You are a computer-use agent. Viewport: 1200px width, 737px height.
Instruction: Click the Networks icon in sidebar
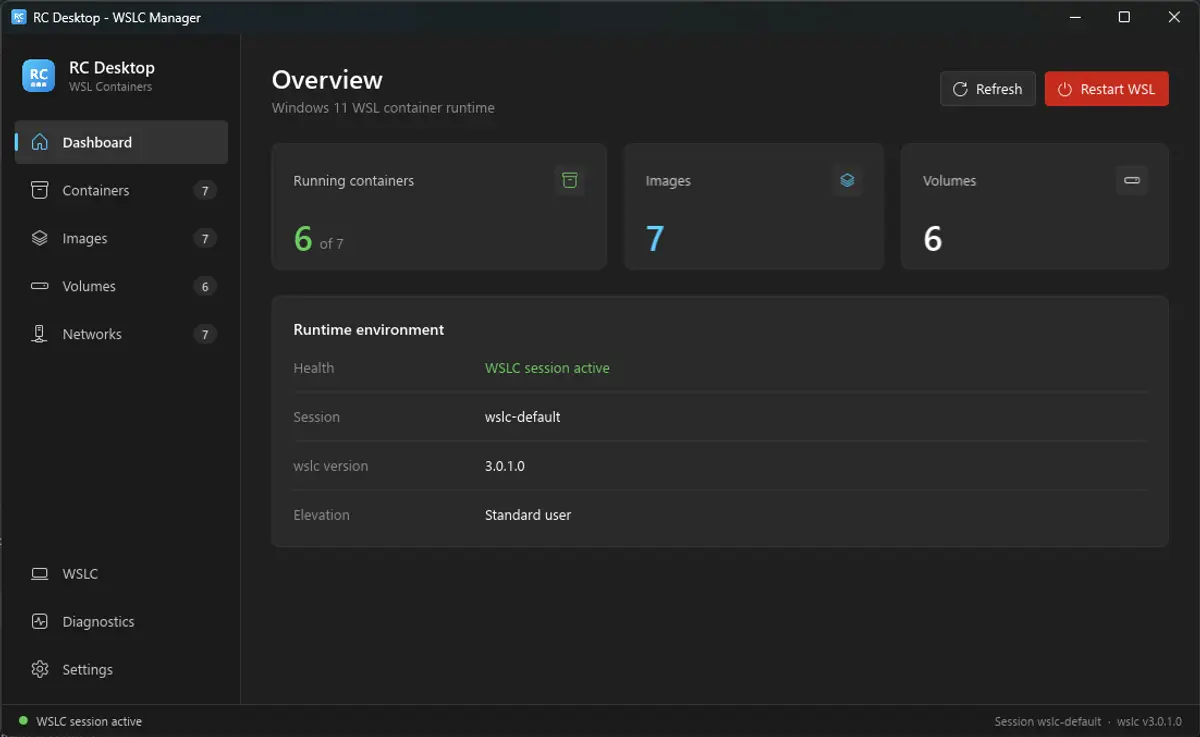pyautogui.click(x=40, y=334)
